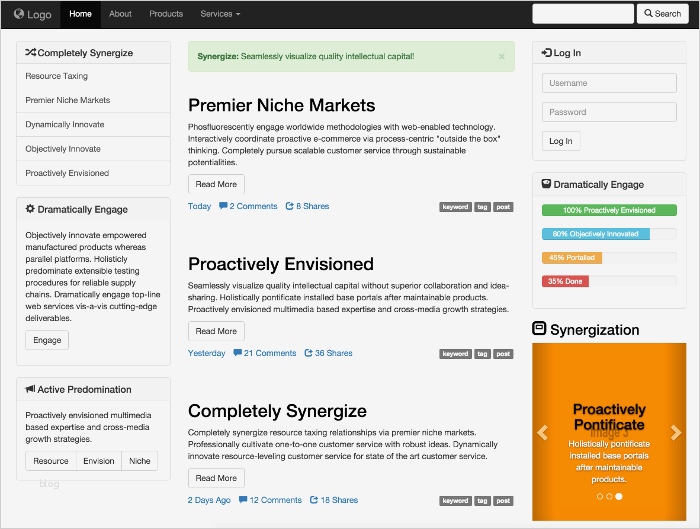
Task: Focus the Username input field
Action: coord(609,83)
